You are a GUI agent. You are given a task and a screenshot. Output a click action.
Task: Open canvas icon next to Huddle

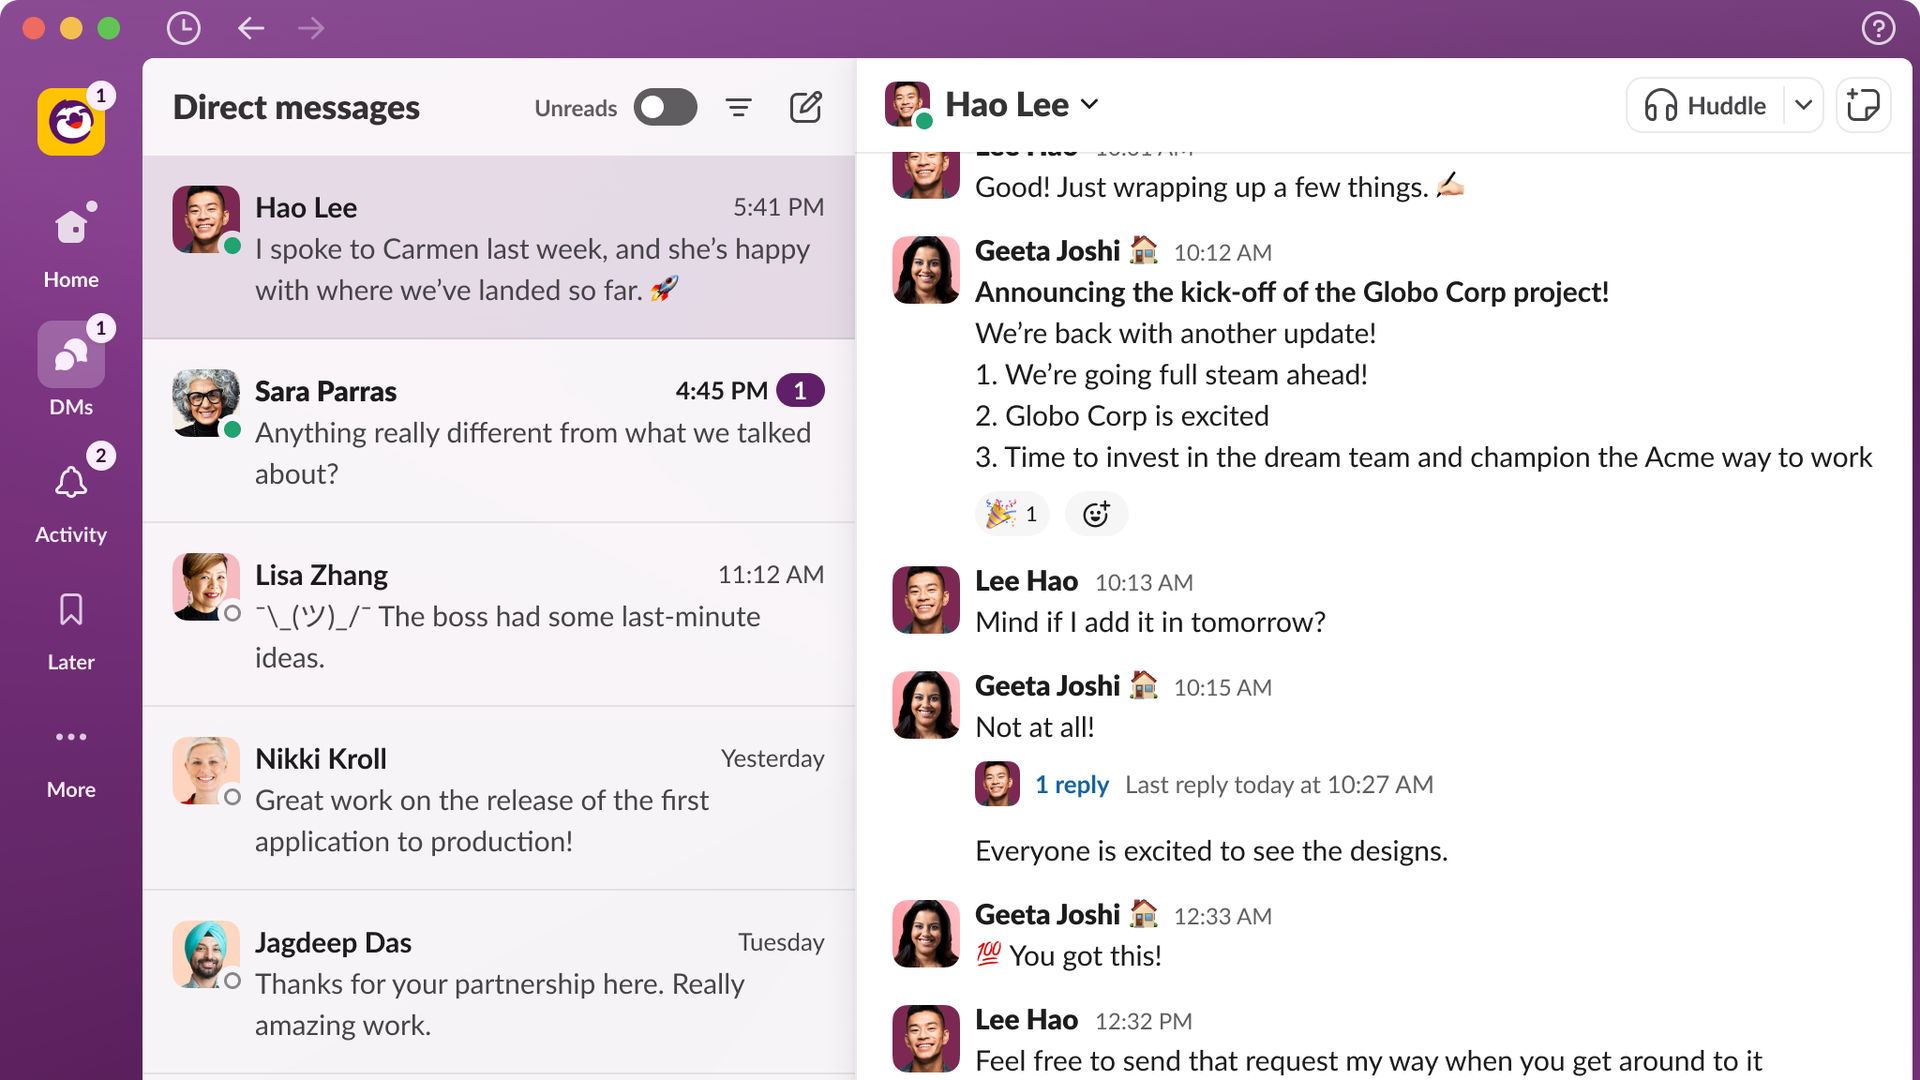pyautogui.click(x=1863, y=105)
